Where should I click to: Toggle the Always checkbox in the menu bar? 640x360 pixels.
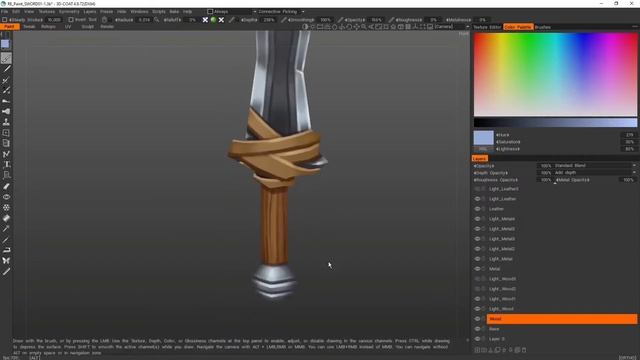210,12
